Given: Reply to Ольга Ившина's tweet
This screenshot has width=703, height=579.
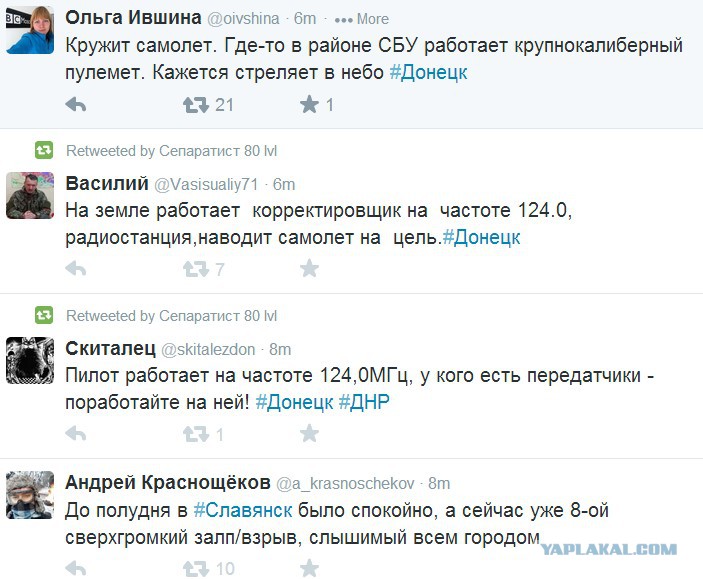Looking at the screenshot, I should pos(76,105).
